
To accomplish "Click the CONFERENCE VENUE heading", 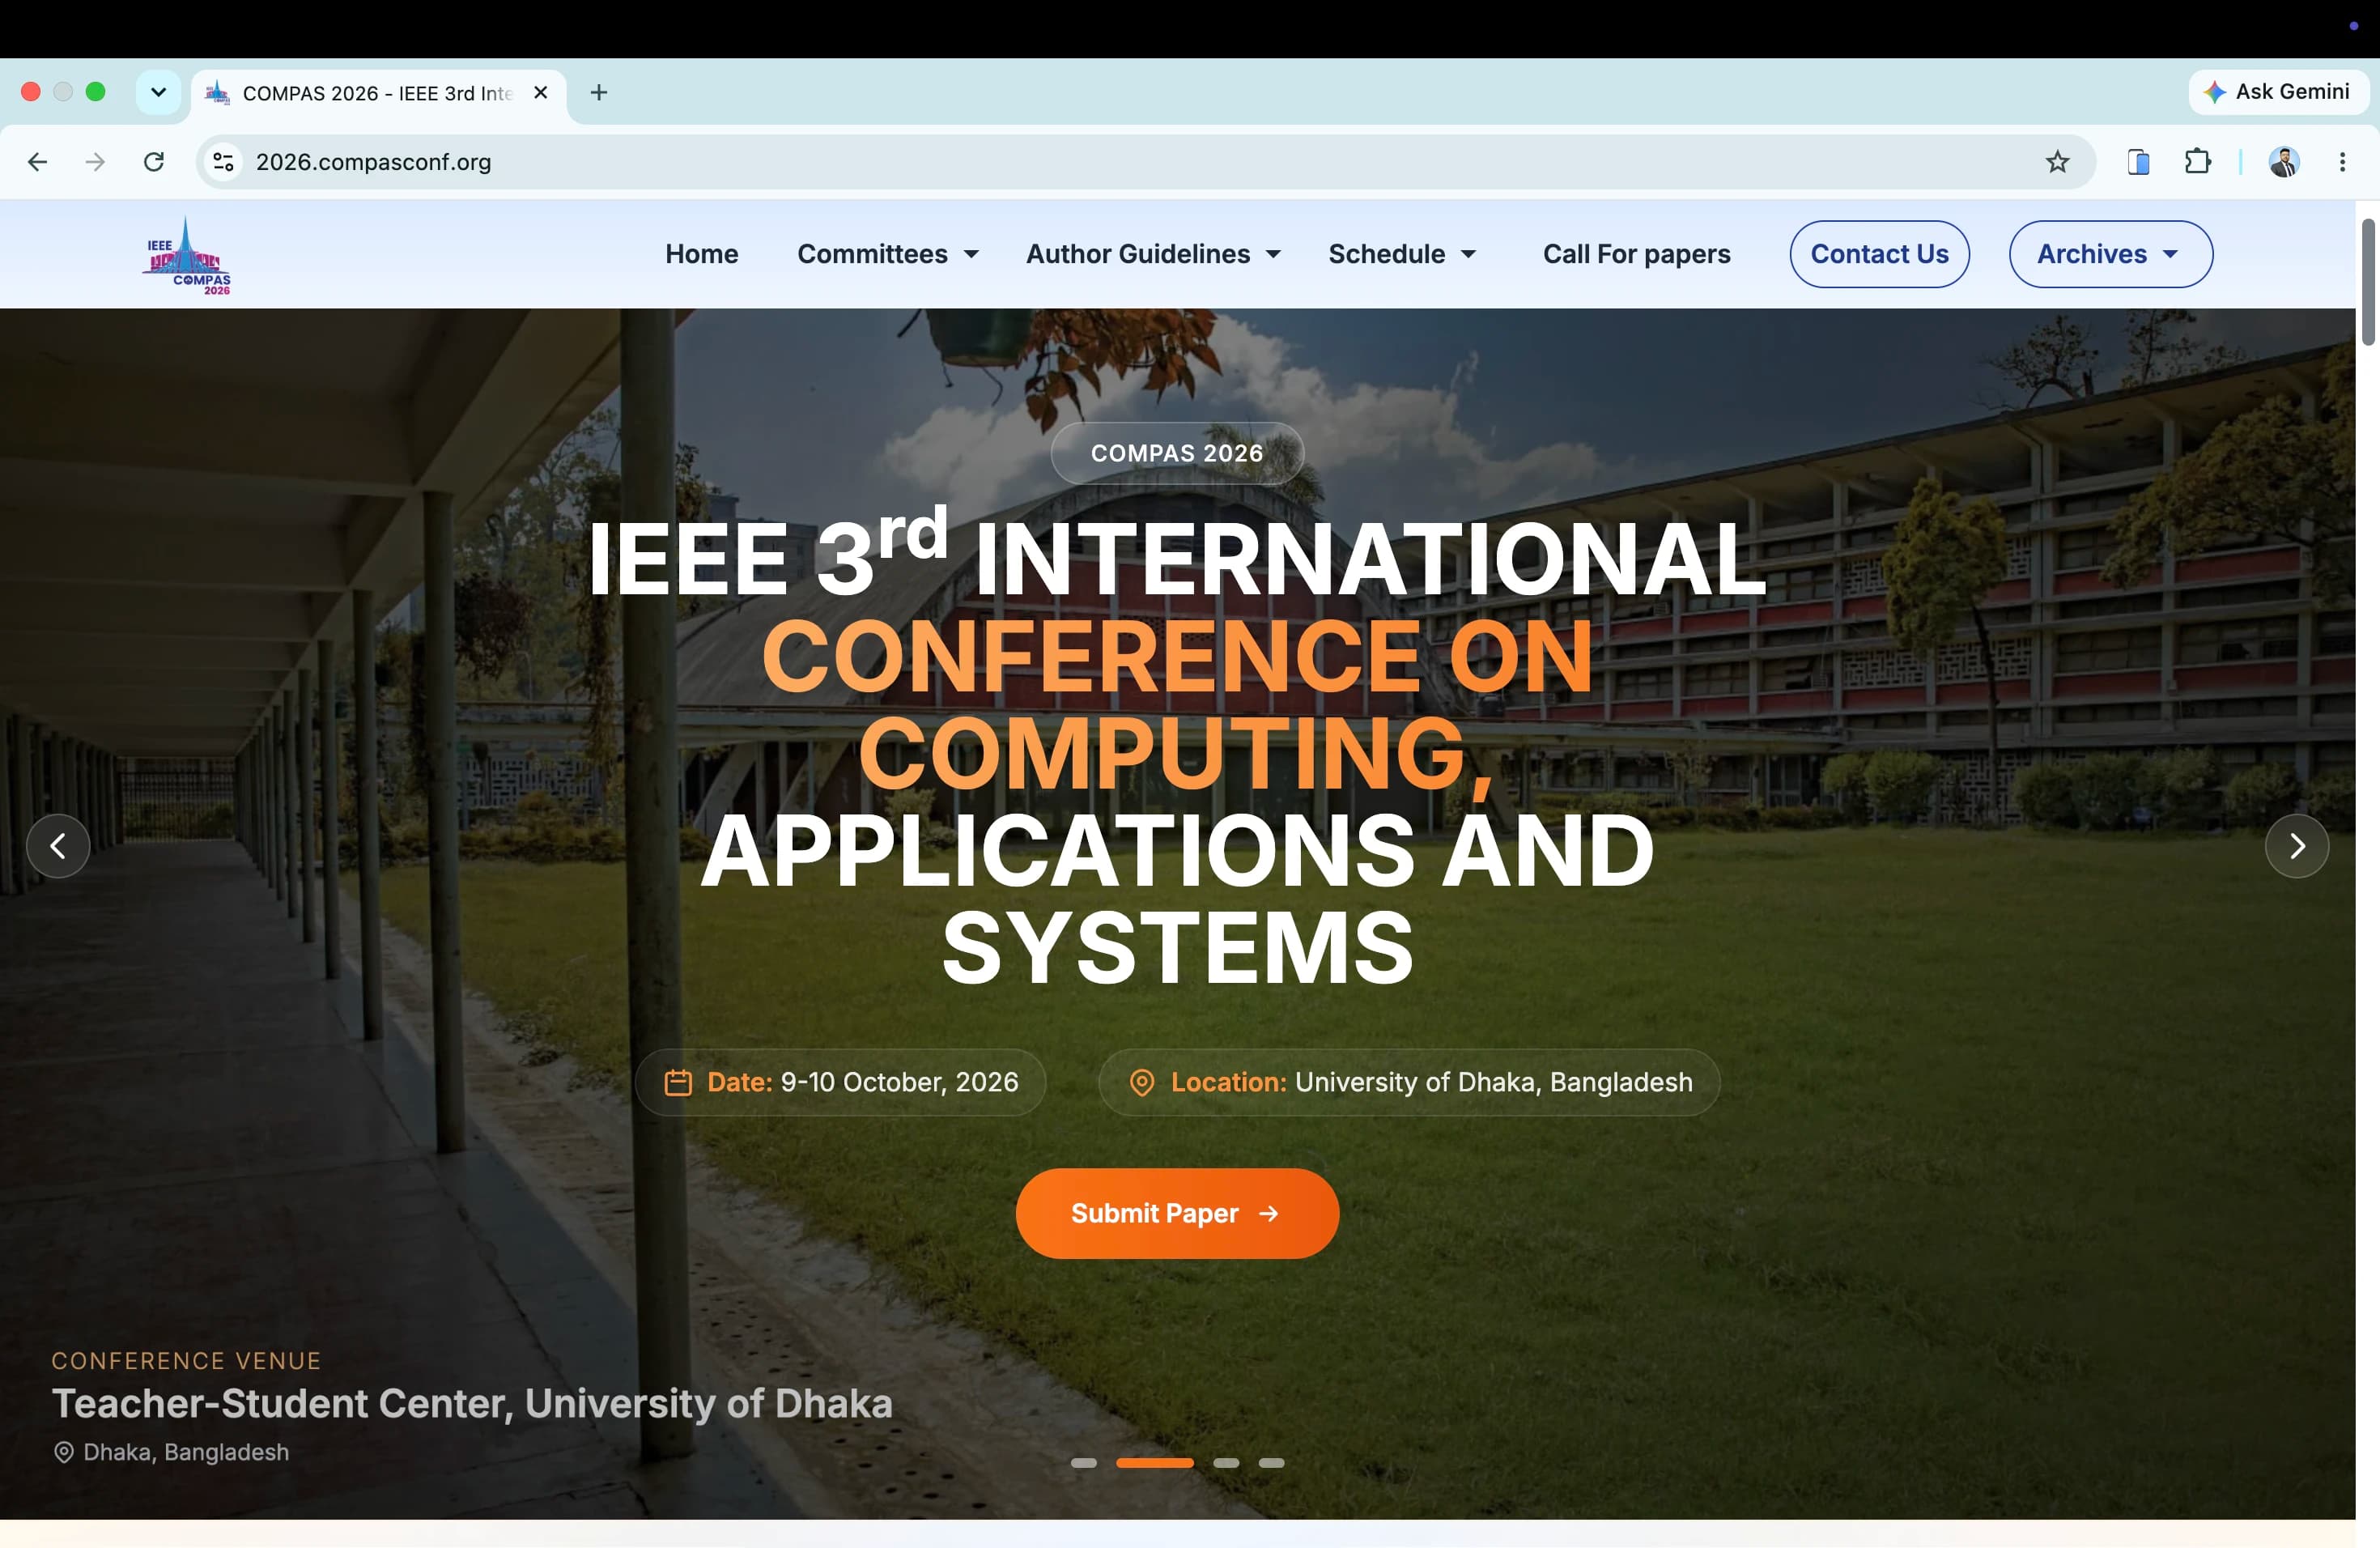I will coord(186,1361).
